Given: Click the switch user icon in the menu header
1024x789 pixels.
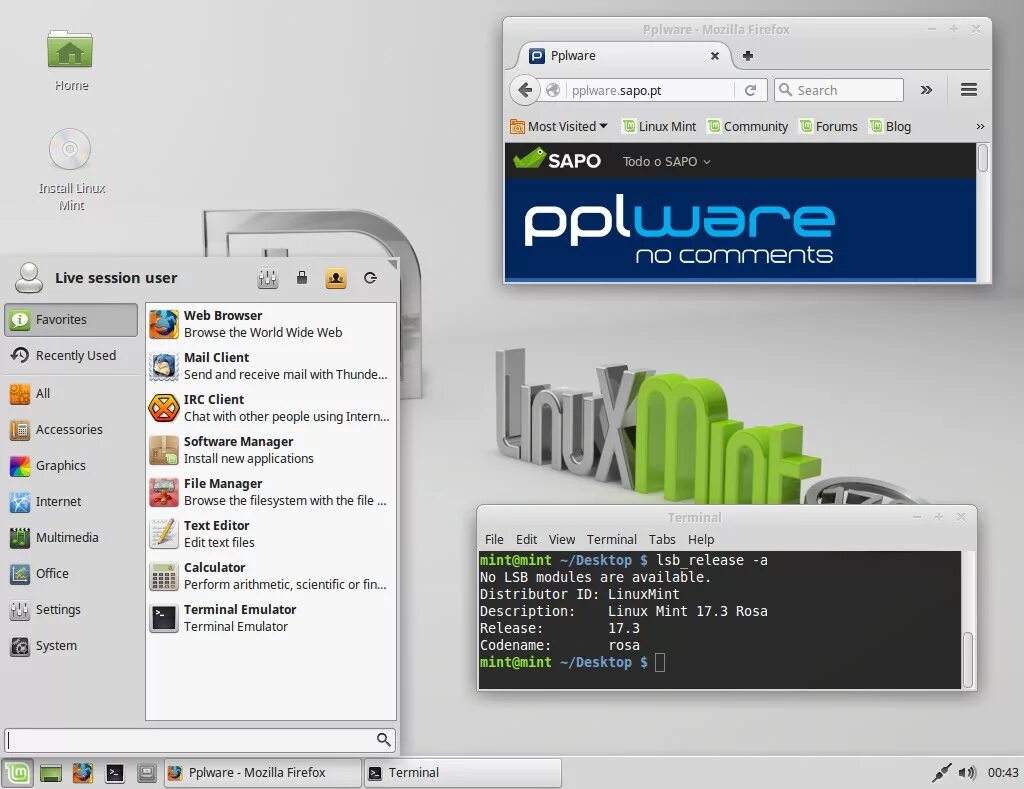Looking at the screenshot, I should 336,278.
